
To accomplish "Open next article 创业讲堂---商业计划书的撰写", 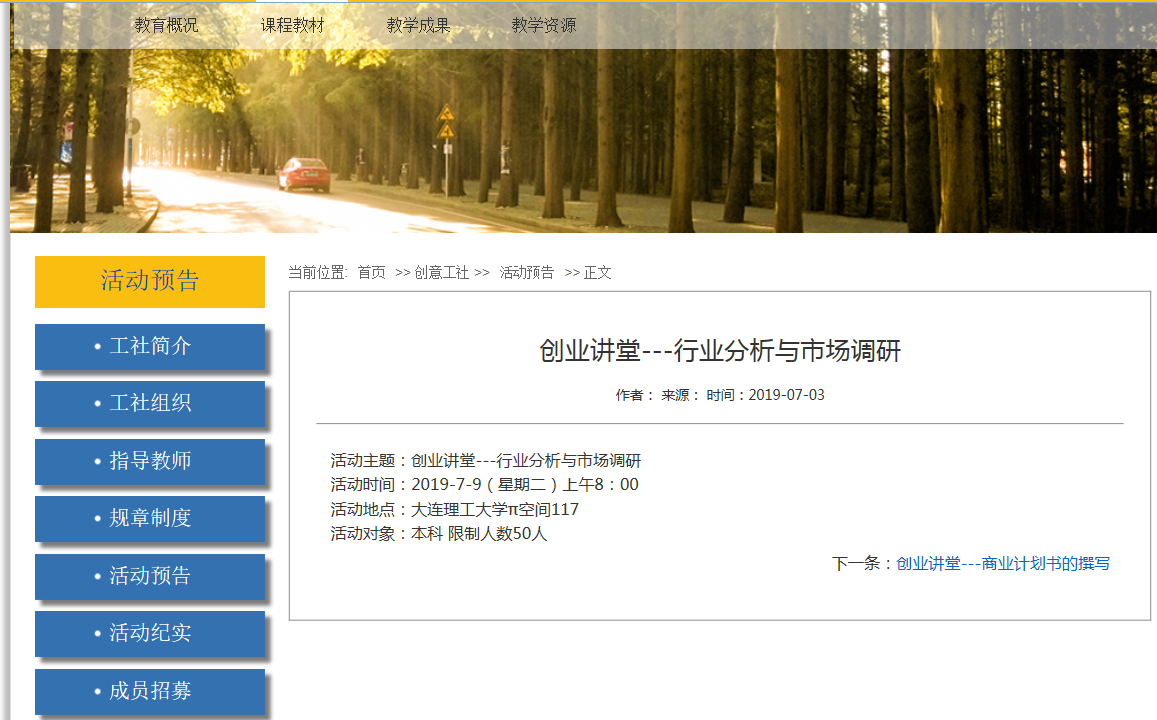I will click(x=1003, y=564).
